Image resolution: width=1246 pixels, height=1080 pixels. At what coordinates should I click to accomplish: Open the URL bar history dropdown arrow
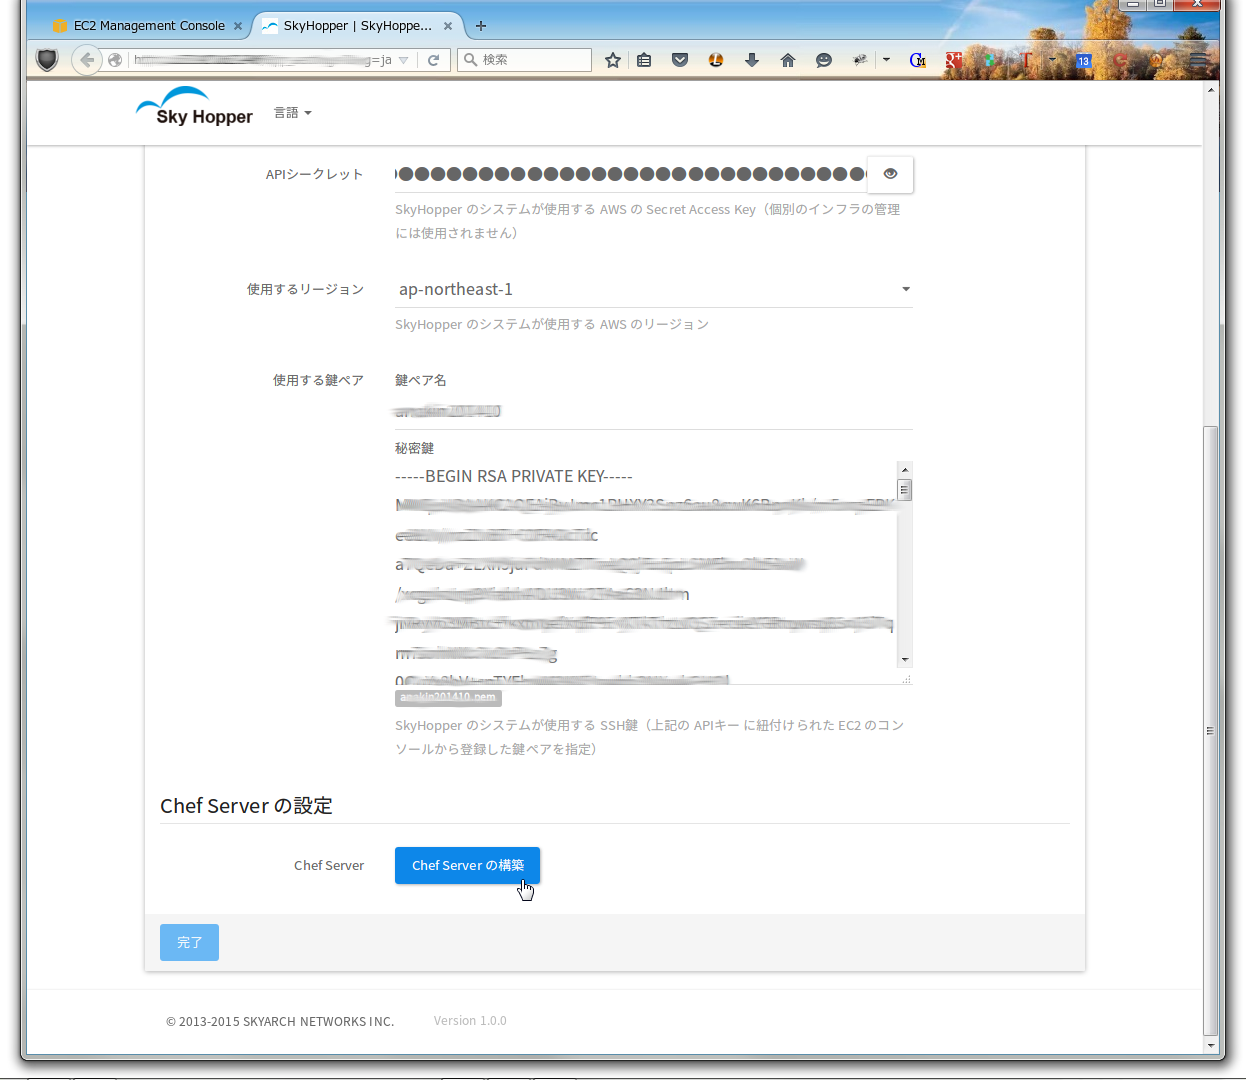pos(404,60)
